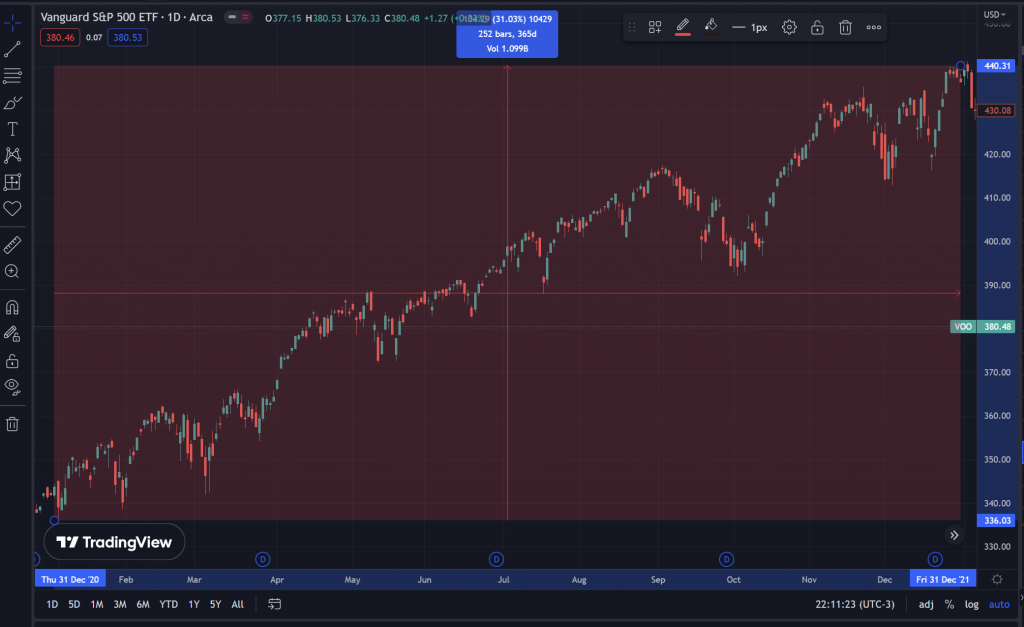Select the YTD time range
This screenshot has height=627, width=1024.
click(169, 605)
